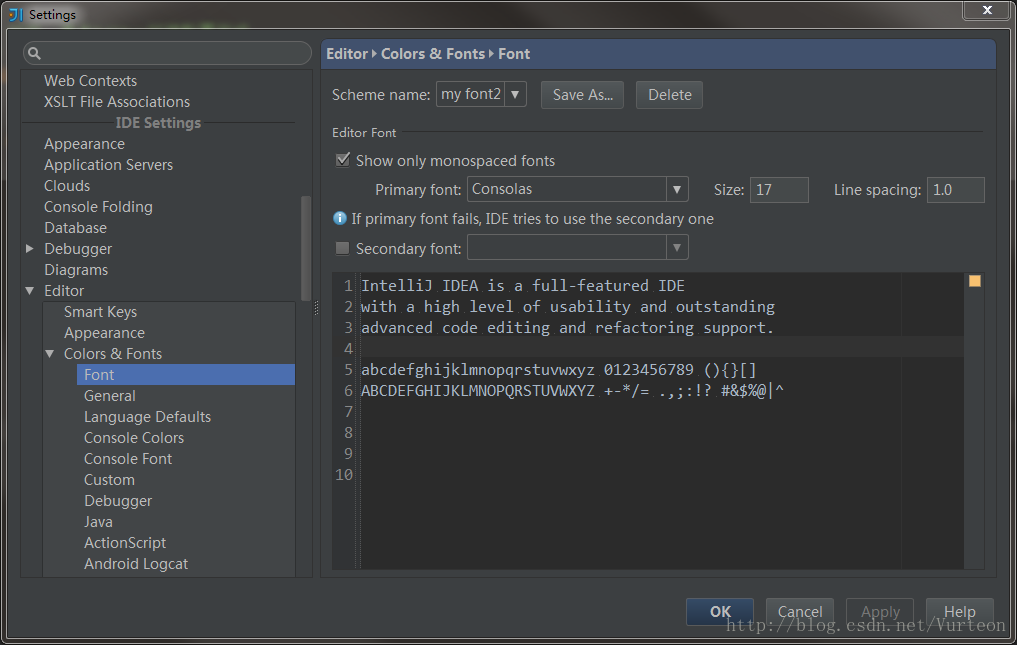Click the Help button
Viewport: 1017px width, 645px height.
(x=960, y=611)
